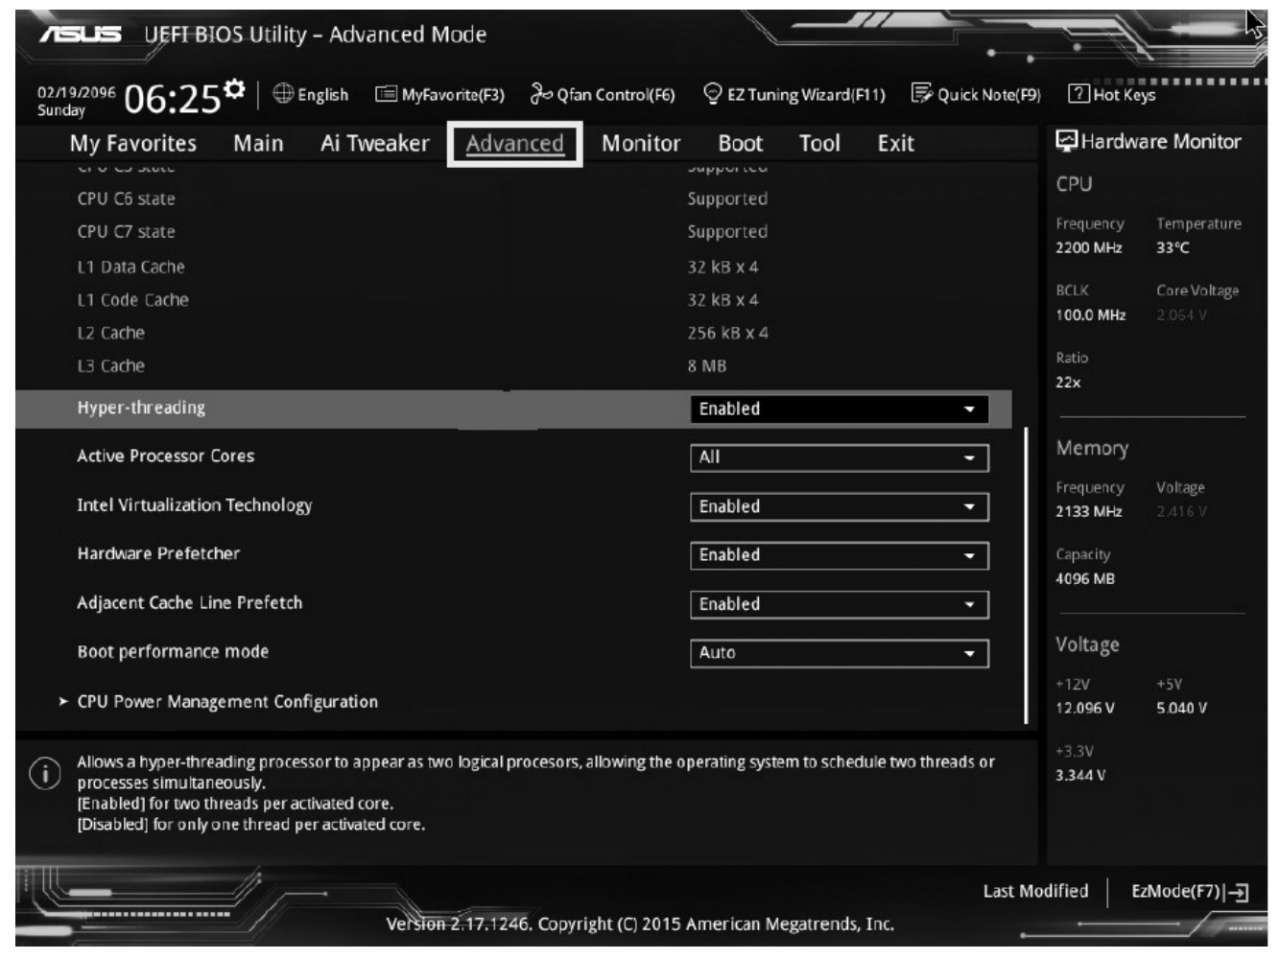
Task: Click Last Modified
Action: pos(1035,891)
